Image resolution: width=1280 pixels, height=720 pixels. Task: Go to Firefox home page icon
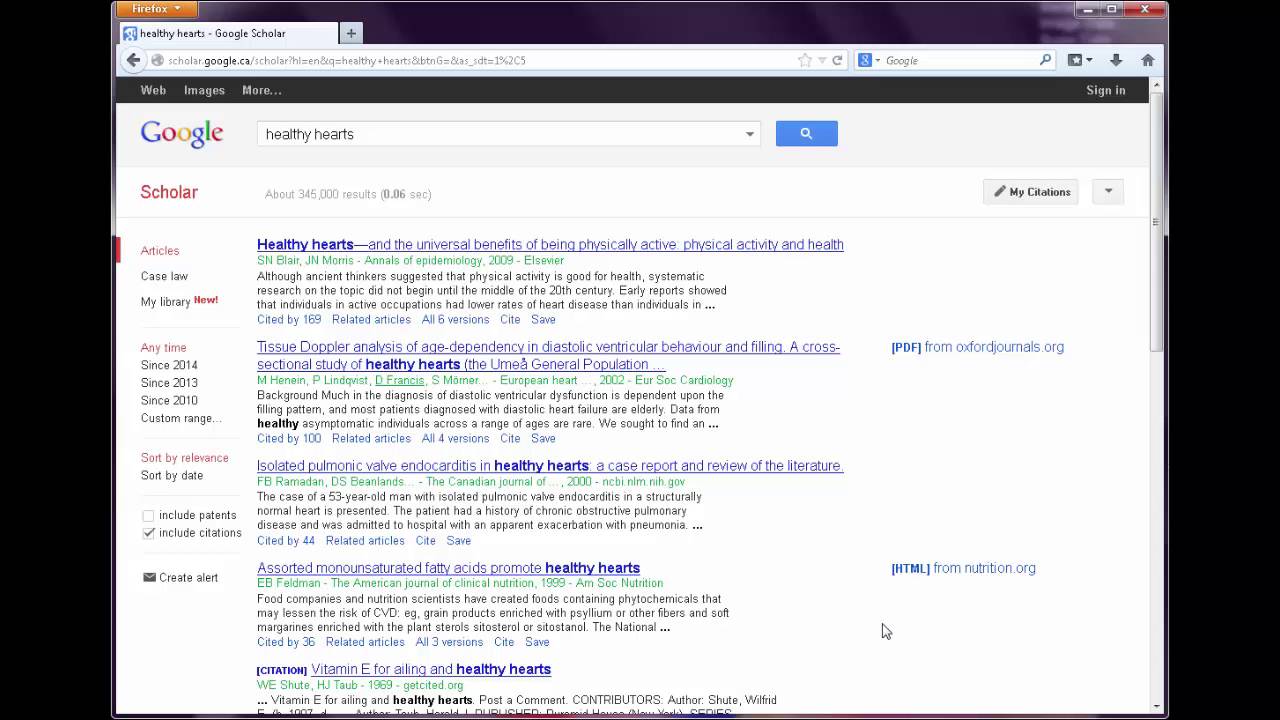pos(1147,60)
